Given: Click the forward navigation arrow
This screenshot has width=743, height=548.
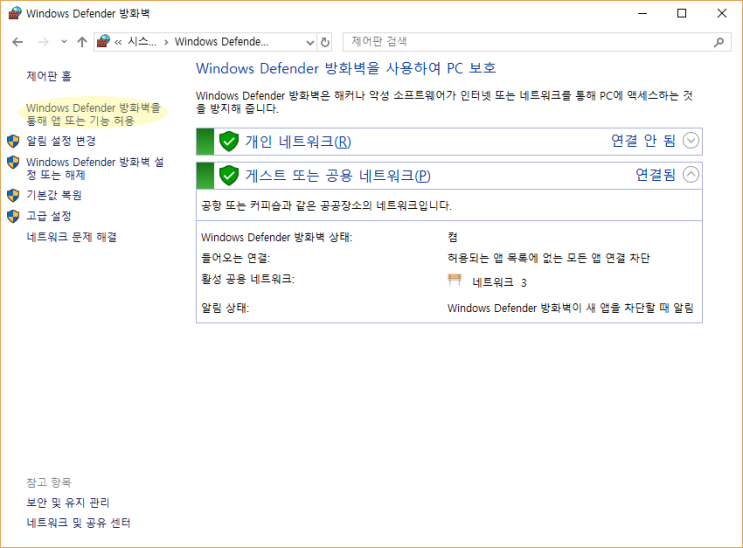Looking at the screenshot, I should (x=43, y=42).
